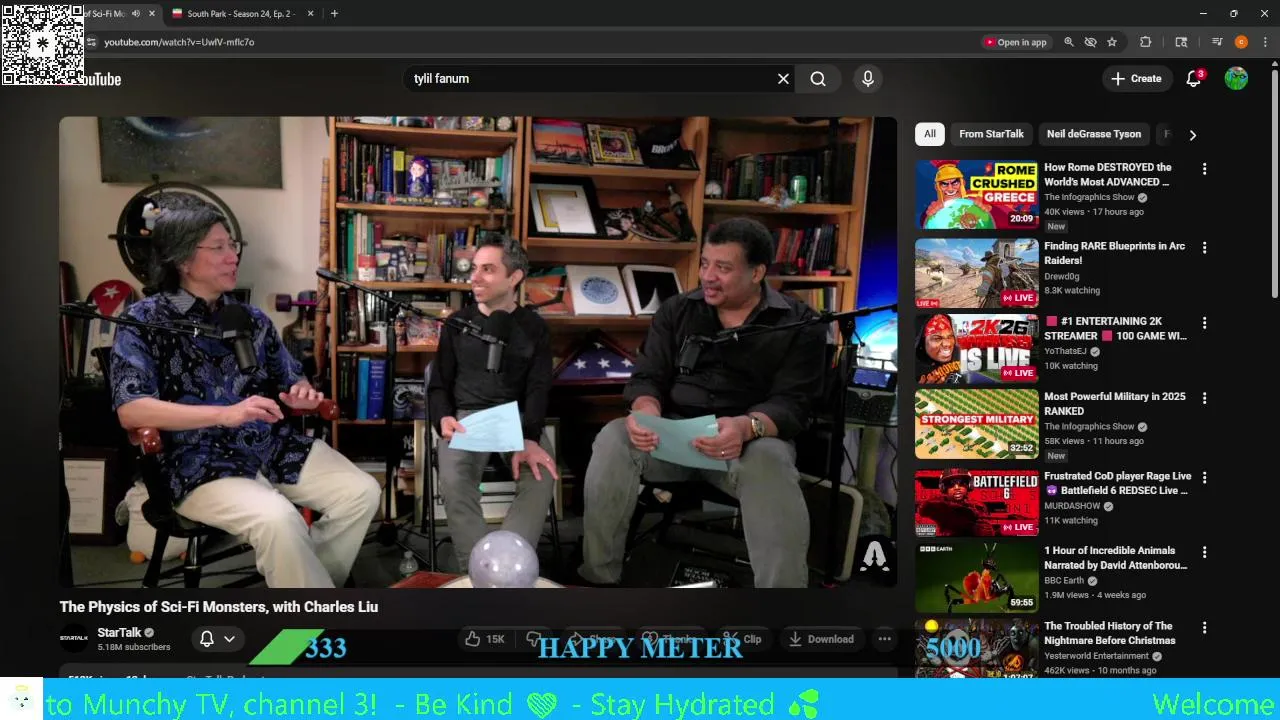This screenshot has height=720, width=1280.
Task: Select the Neil deGrasse Tyson chip
Action: click(1094, 134)
